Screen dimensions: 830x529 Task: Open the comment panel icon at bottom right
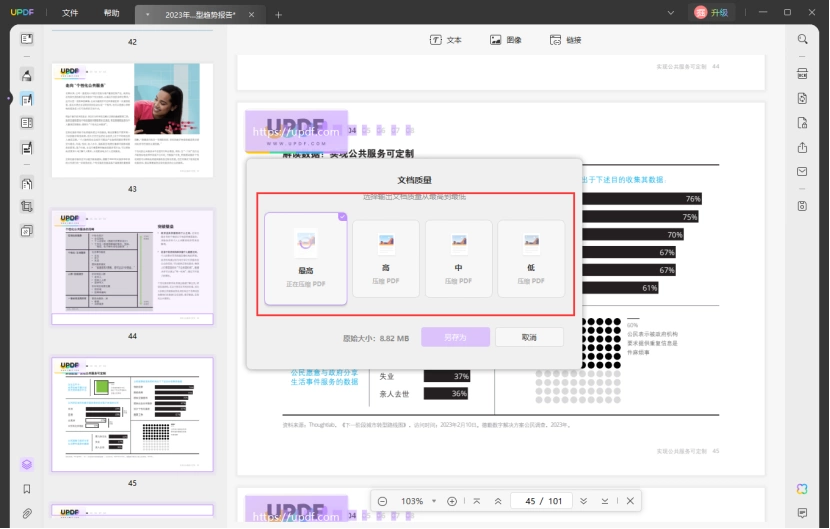click(x=802, y=513)
